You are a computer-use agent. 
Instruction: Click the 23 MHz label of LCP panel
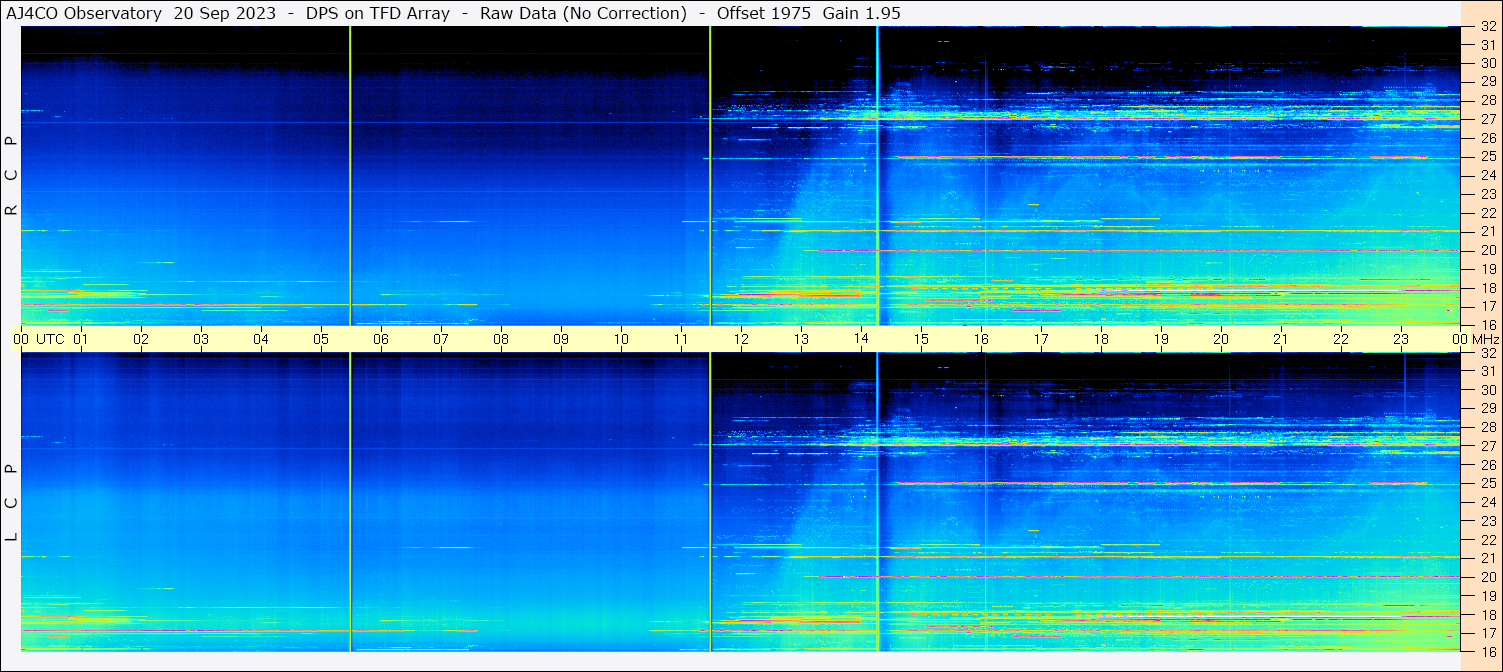[1487, 521]
